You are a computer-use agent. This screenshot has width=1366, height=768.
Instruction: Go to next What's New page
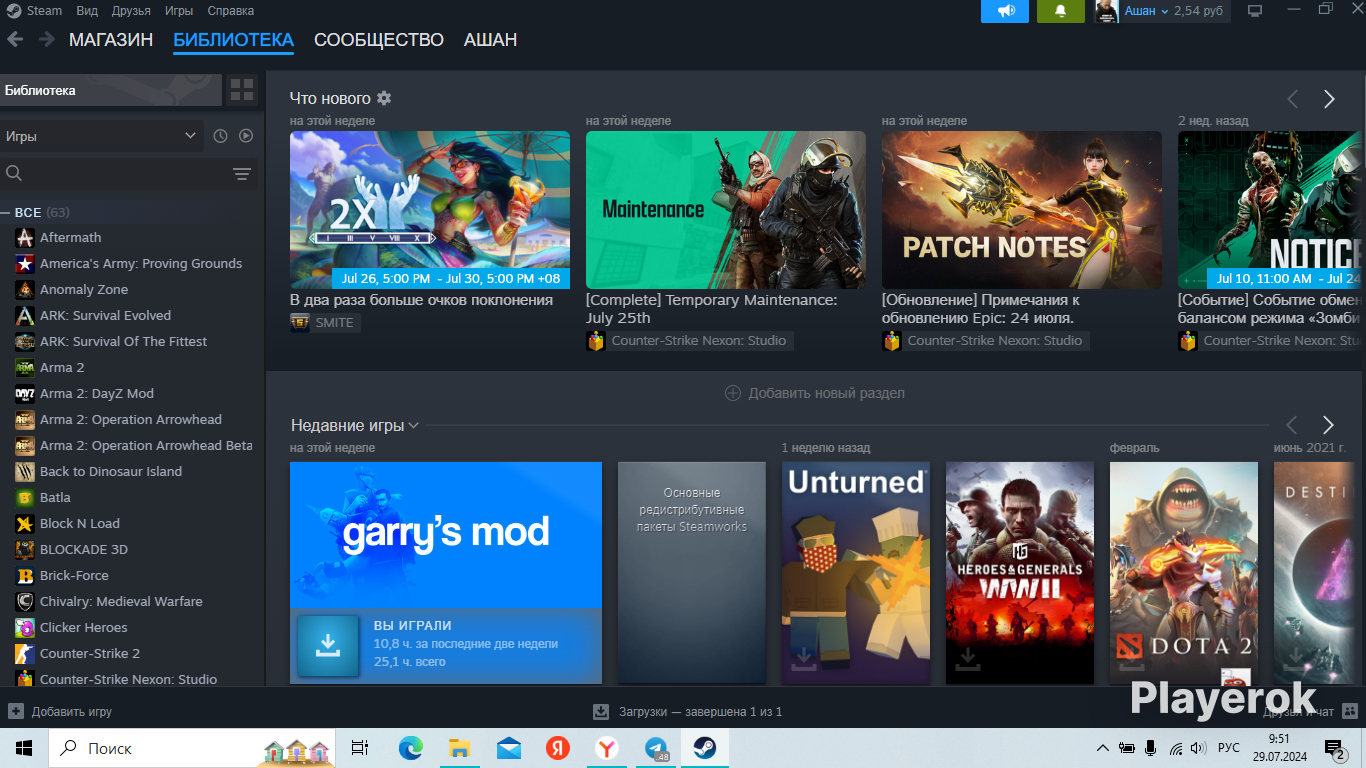coord(1329,99)
